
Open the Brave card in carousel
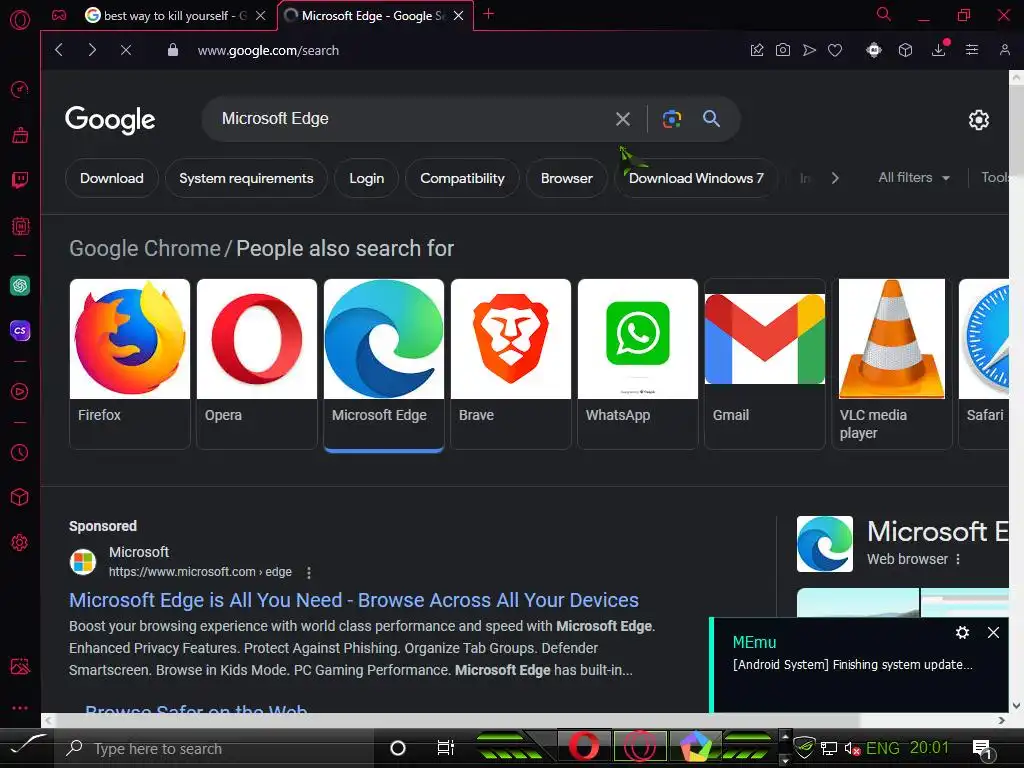(511, 364)
